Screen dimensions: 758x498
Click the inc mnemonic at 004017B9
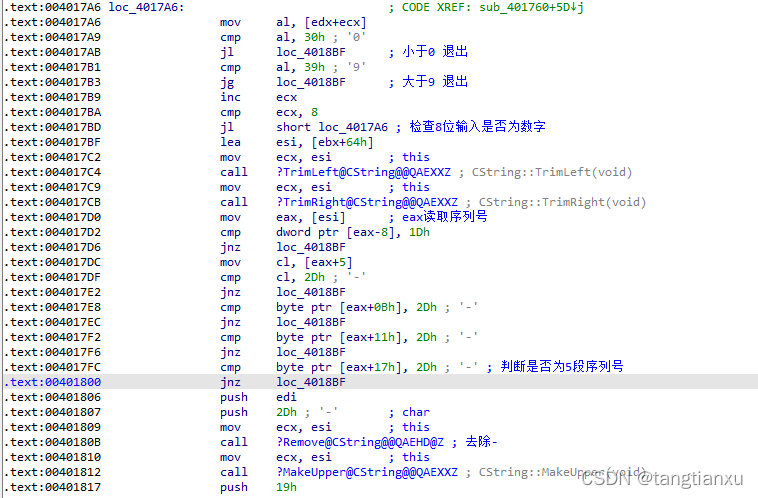(231, 97)
